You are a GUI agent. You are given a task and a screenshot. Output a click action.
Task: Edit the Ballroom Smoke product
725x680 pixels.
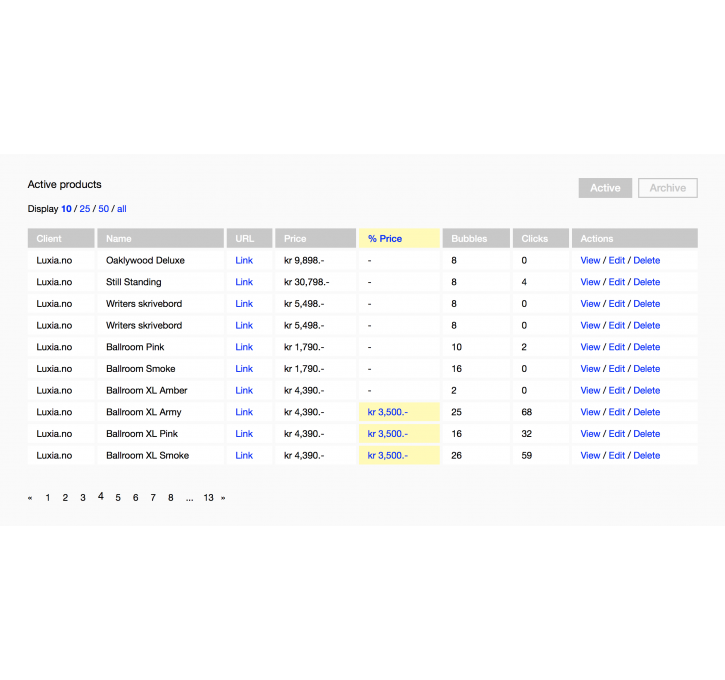pos(616,368)
